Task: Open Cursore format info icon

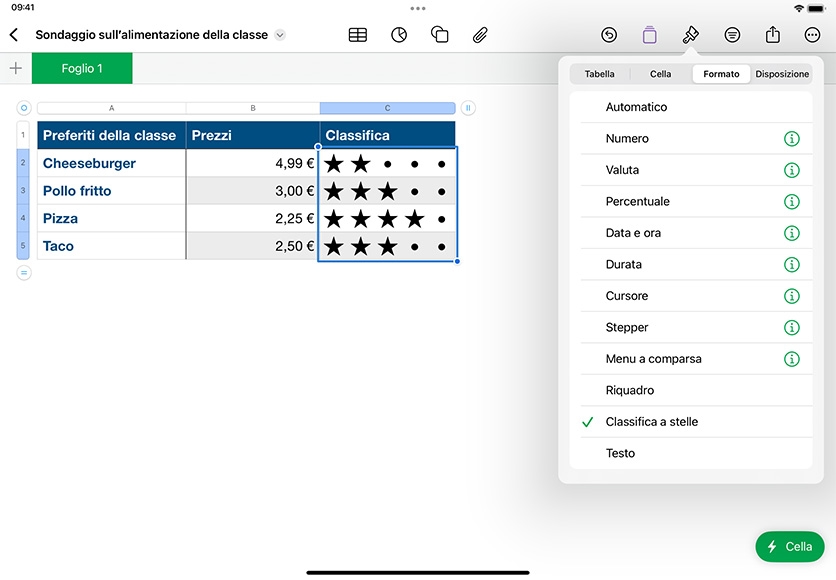Action: click(792, 296)
